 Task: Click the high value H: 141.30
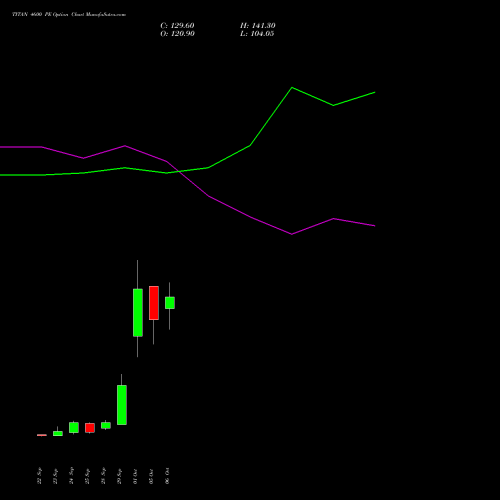coord(258,26)
